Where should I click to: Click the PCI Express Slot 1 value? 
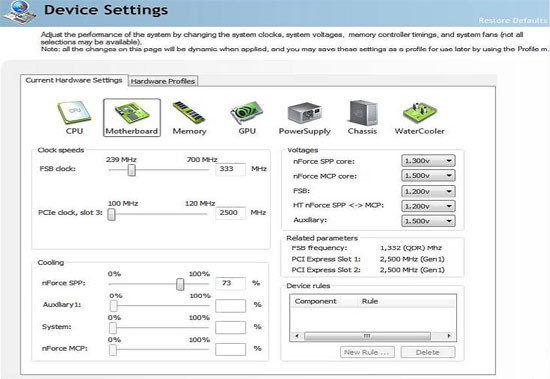point(412,259)
